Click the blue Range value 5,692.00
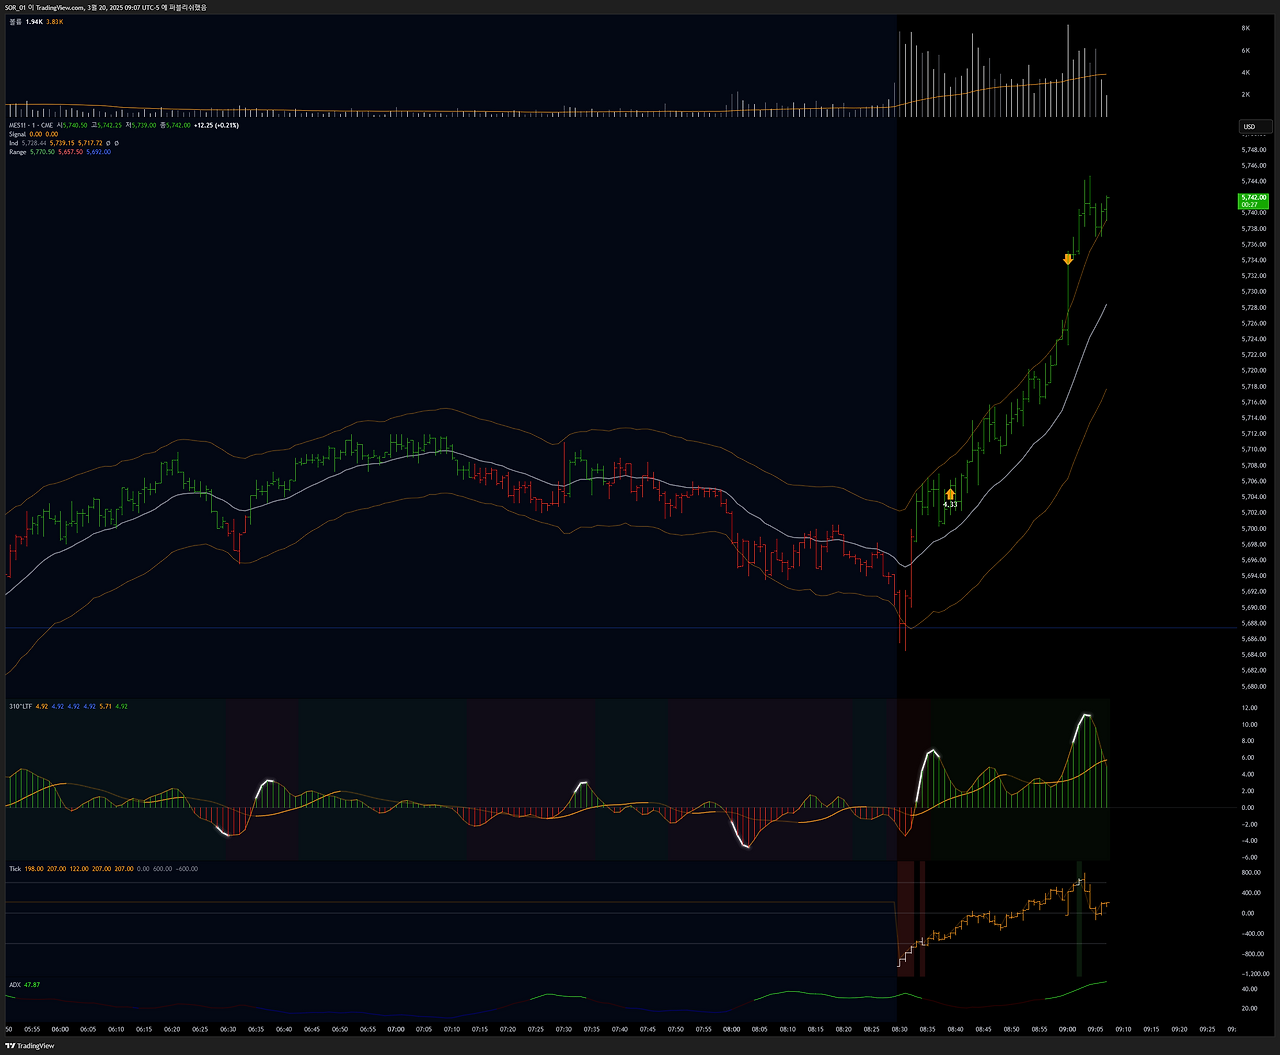Screen dimensions: 1280x1055 [x=98, y=152]
